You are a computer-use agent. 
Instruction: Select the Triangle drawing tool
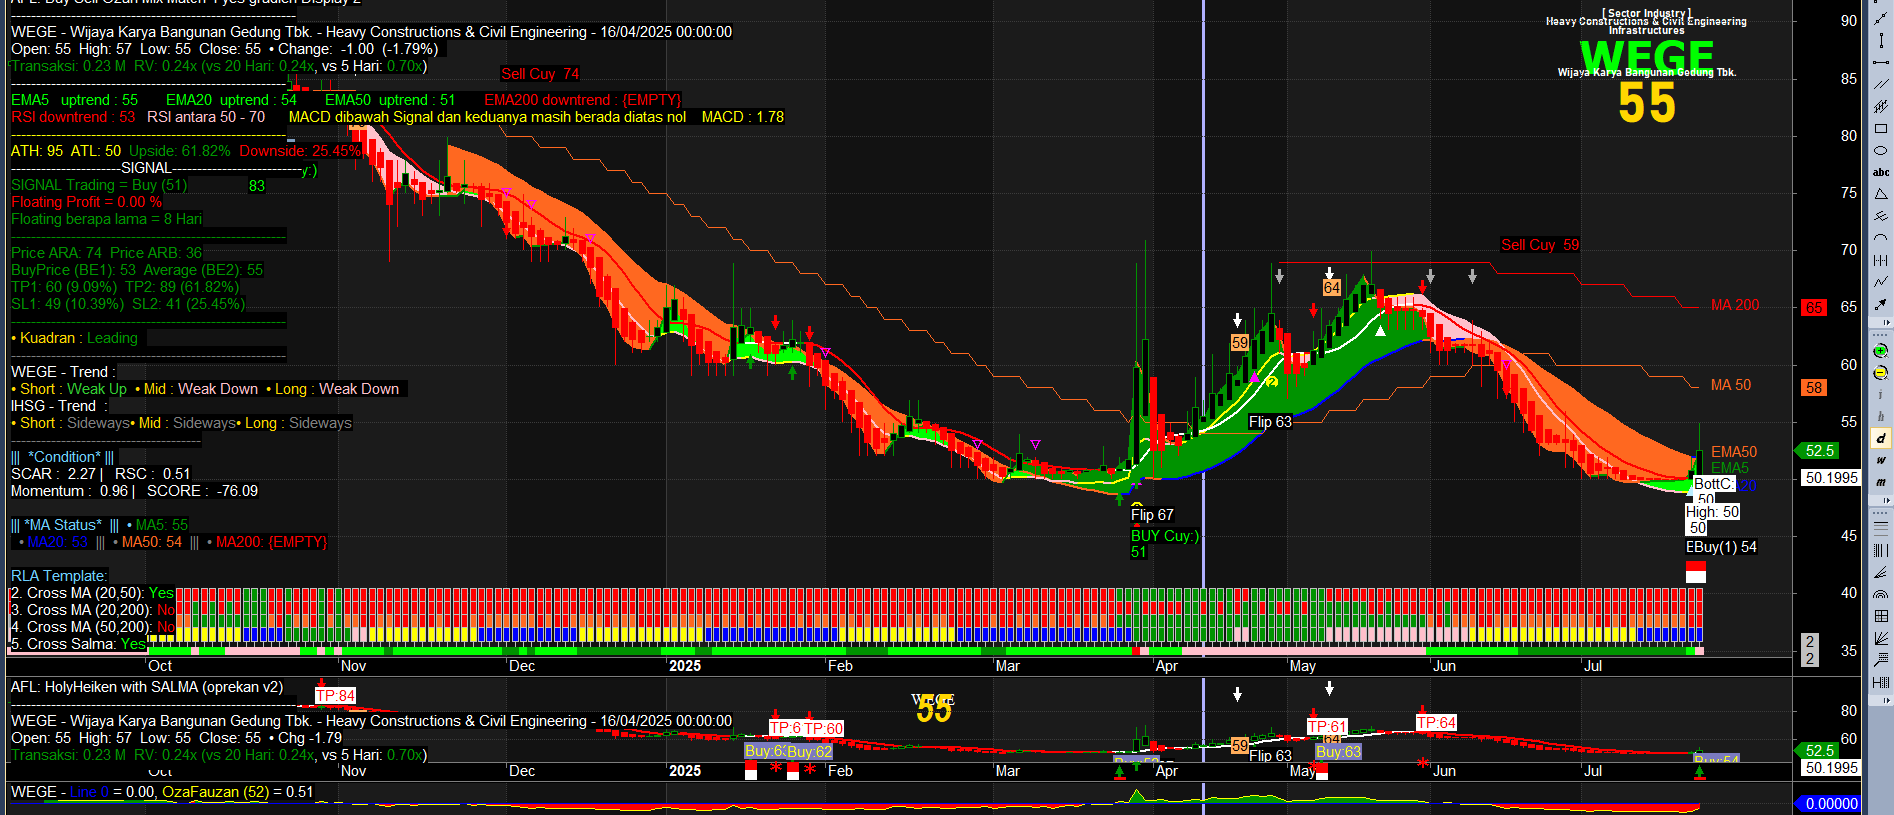(1881, 194)
